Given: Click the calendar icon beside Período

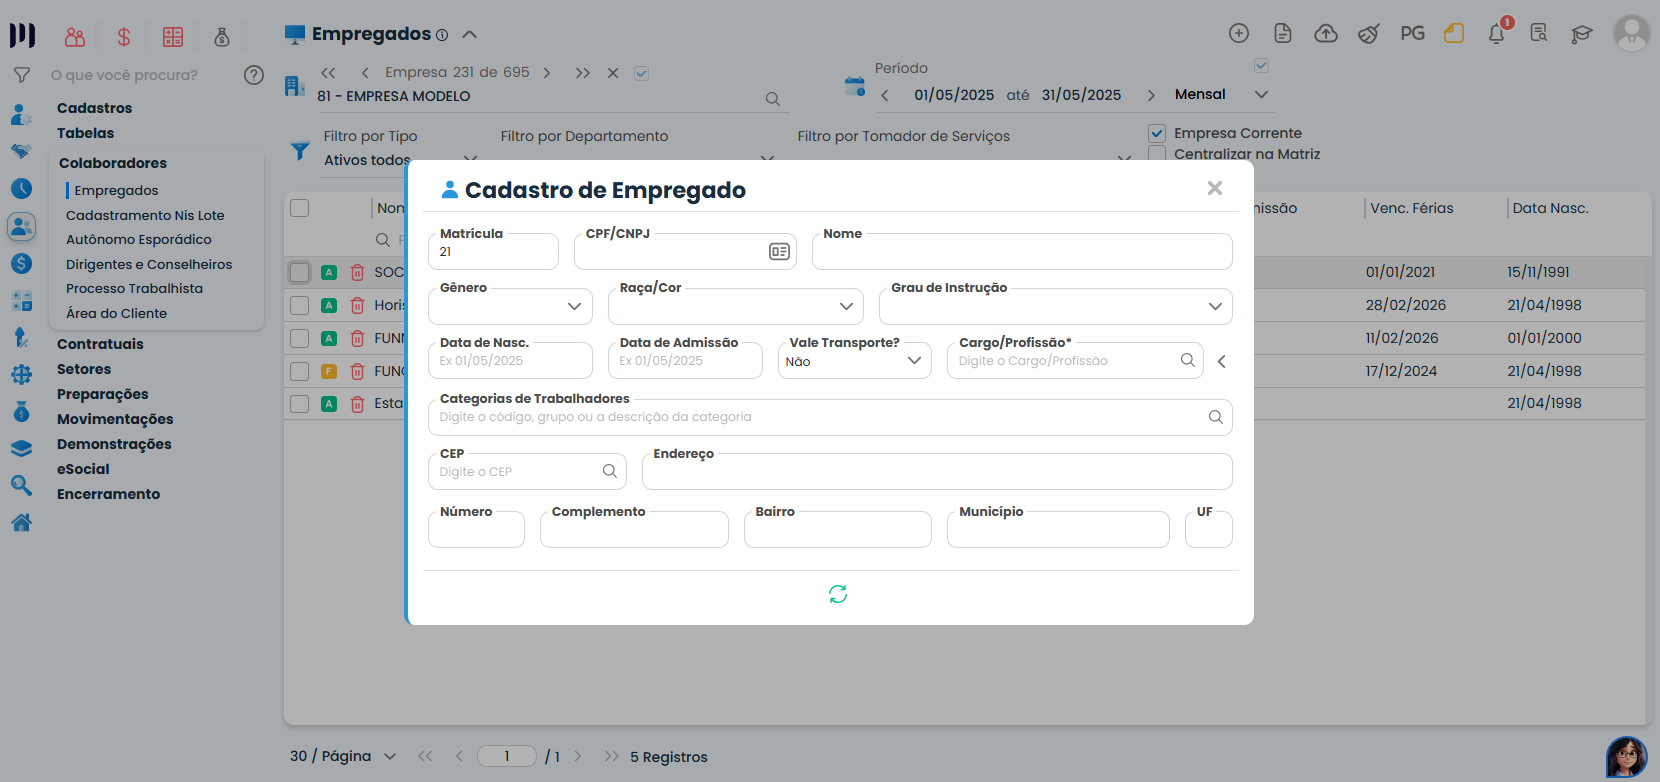Looking at the screenshot, I should pyautogui.click(x=855, y=87).
